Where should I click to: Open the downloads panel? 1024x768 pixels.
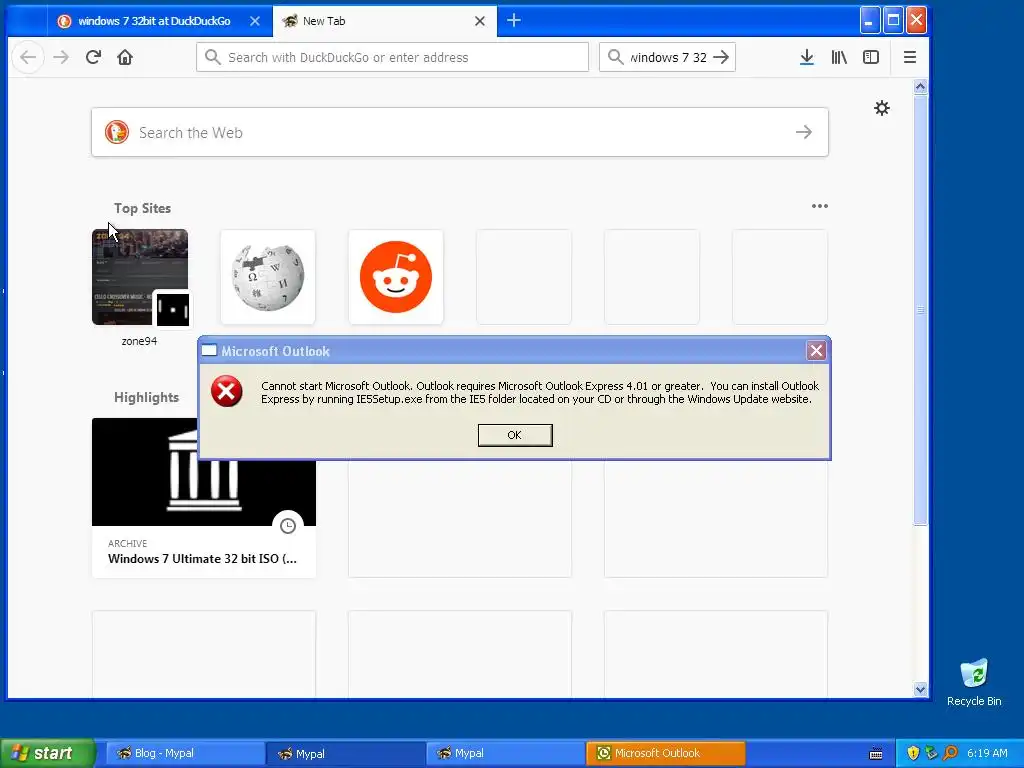pos(807,57)
